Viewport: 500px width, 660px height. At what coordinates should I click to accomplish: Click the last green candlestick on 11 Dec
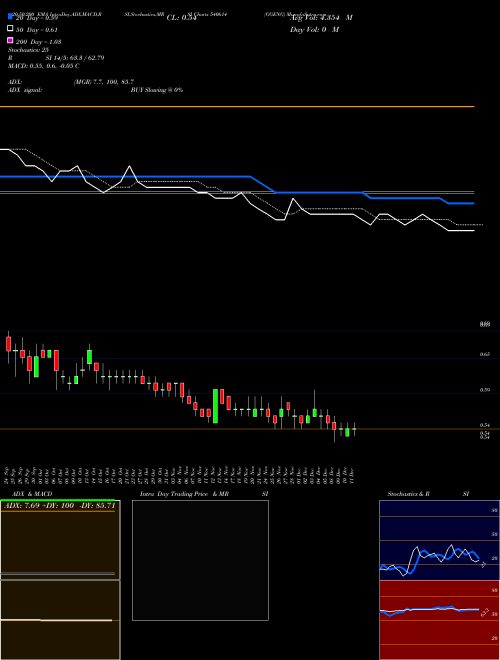tap(354, 429)
